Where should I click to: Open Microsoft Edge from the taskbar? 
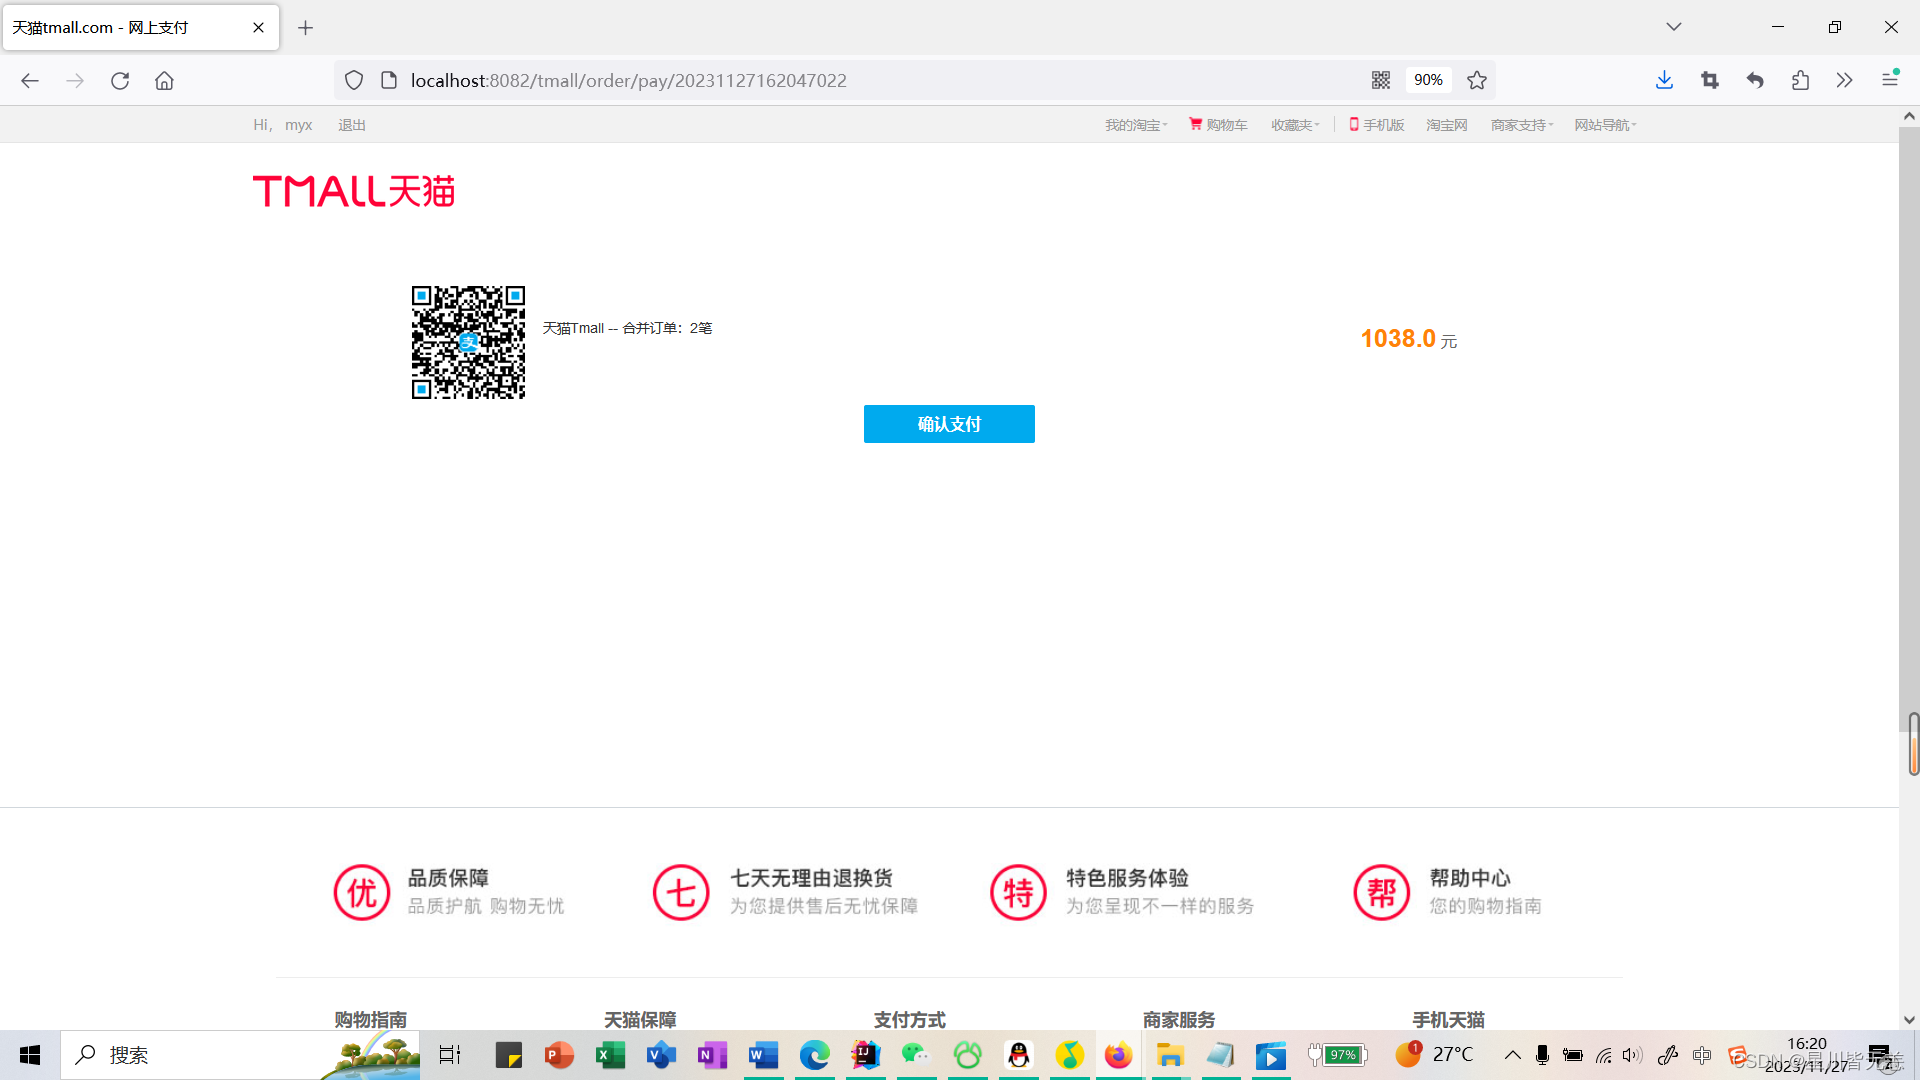814,1055
